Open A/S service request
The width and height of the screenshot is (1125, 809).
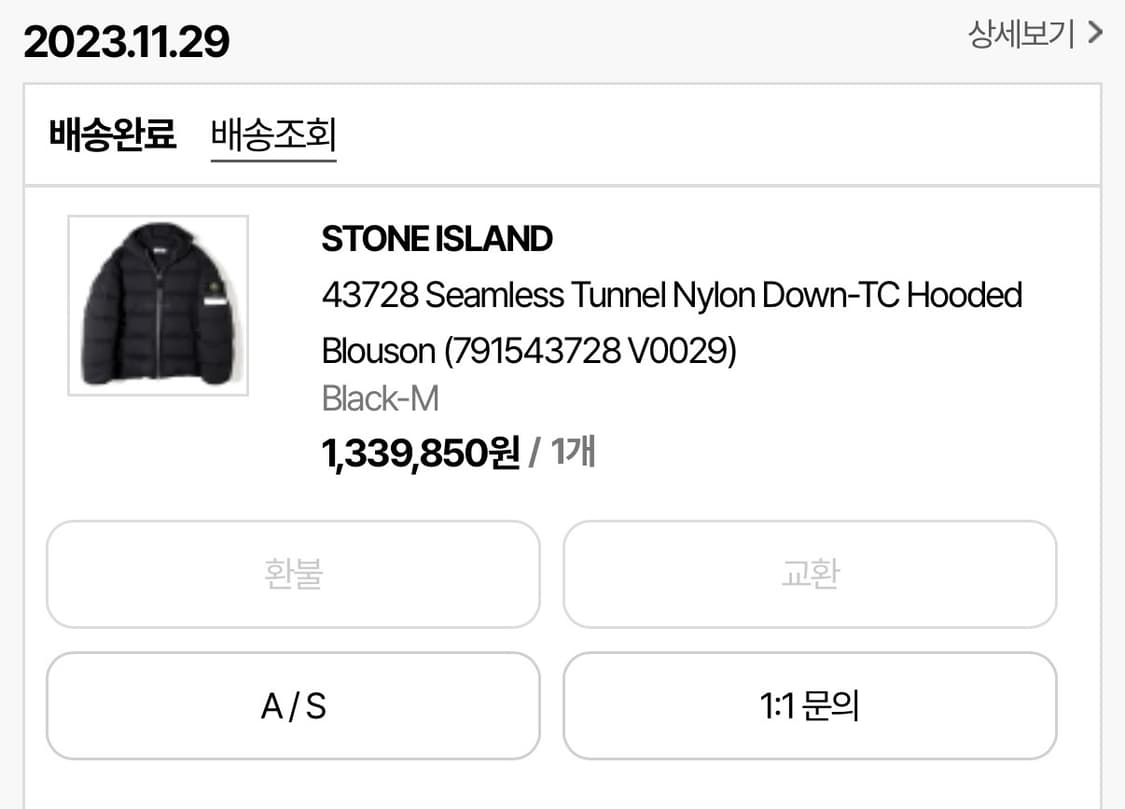tap(292, 706)
